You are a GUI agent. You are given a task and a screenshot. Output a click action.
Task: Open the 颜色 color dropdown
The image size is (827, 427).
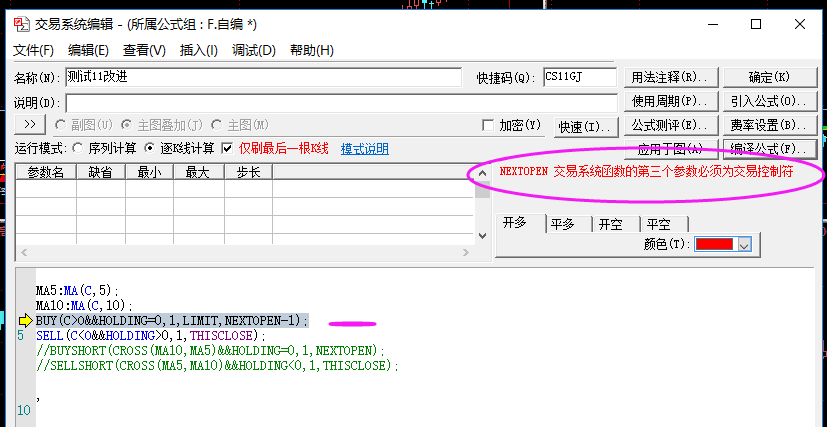coord(743,244)
